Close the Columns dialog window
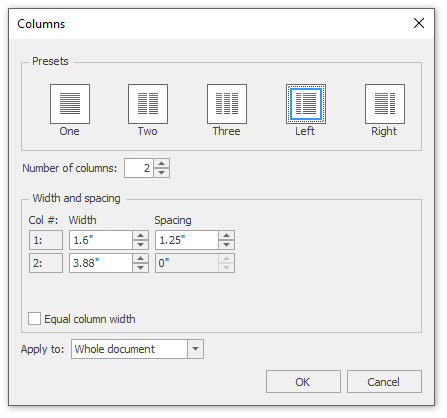This screenshot has height=418, width=447. pyautogui.click(x=419, y=23)
